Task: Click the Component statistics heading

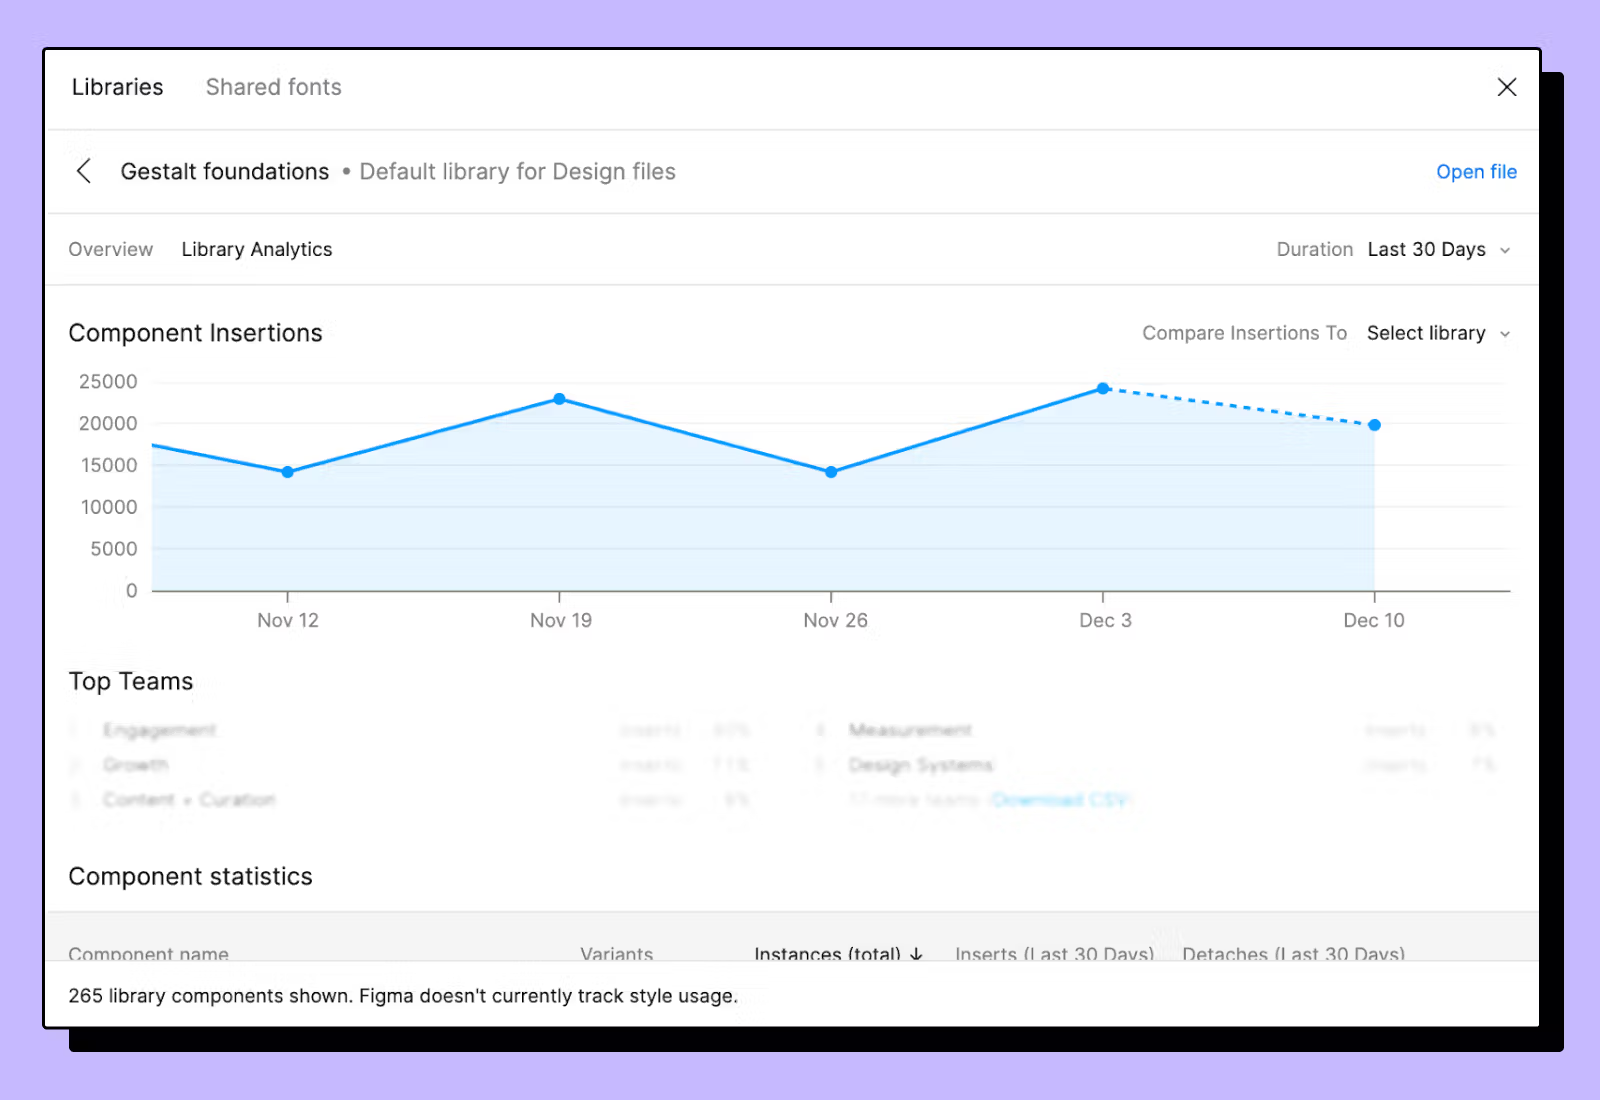Action: click(190, 877)
